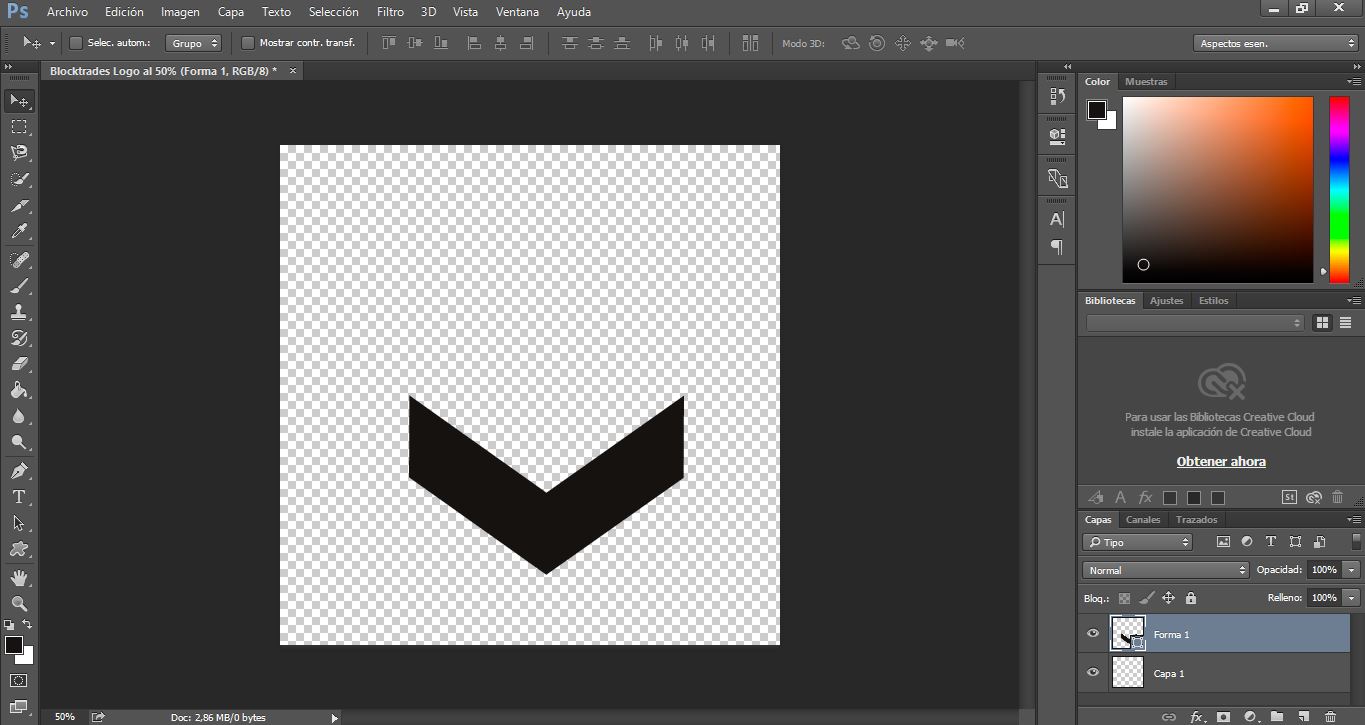Open the Aspectos esen. workspace dropdown
The width and height of the screenshot is (1365, 725).
pyautogui.click(x=1275, y=43)
